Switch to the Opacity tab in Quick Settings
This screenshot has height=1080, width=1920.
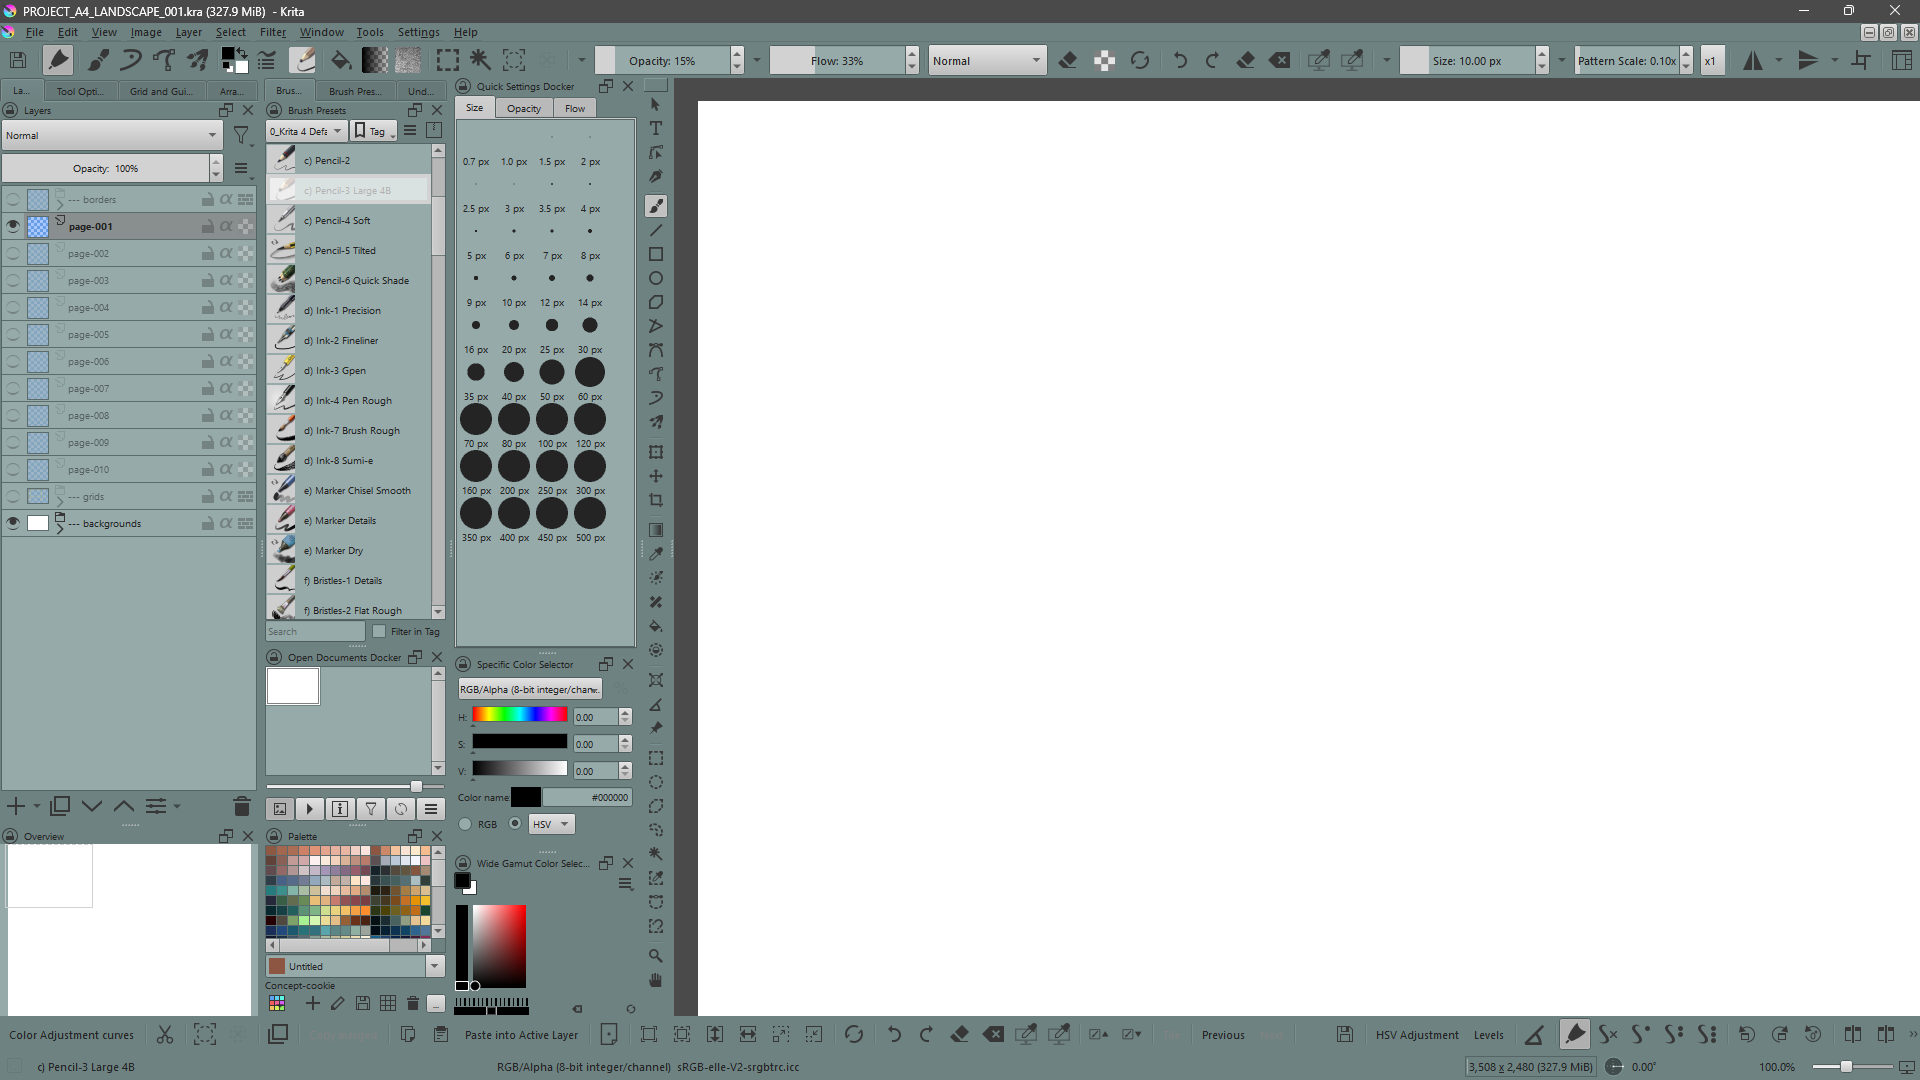[x=523, y=108]
